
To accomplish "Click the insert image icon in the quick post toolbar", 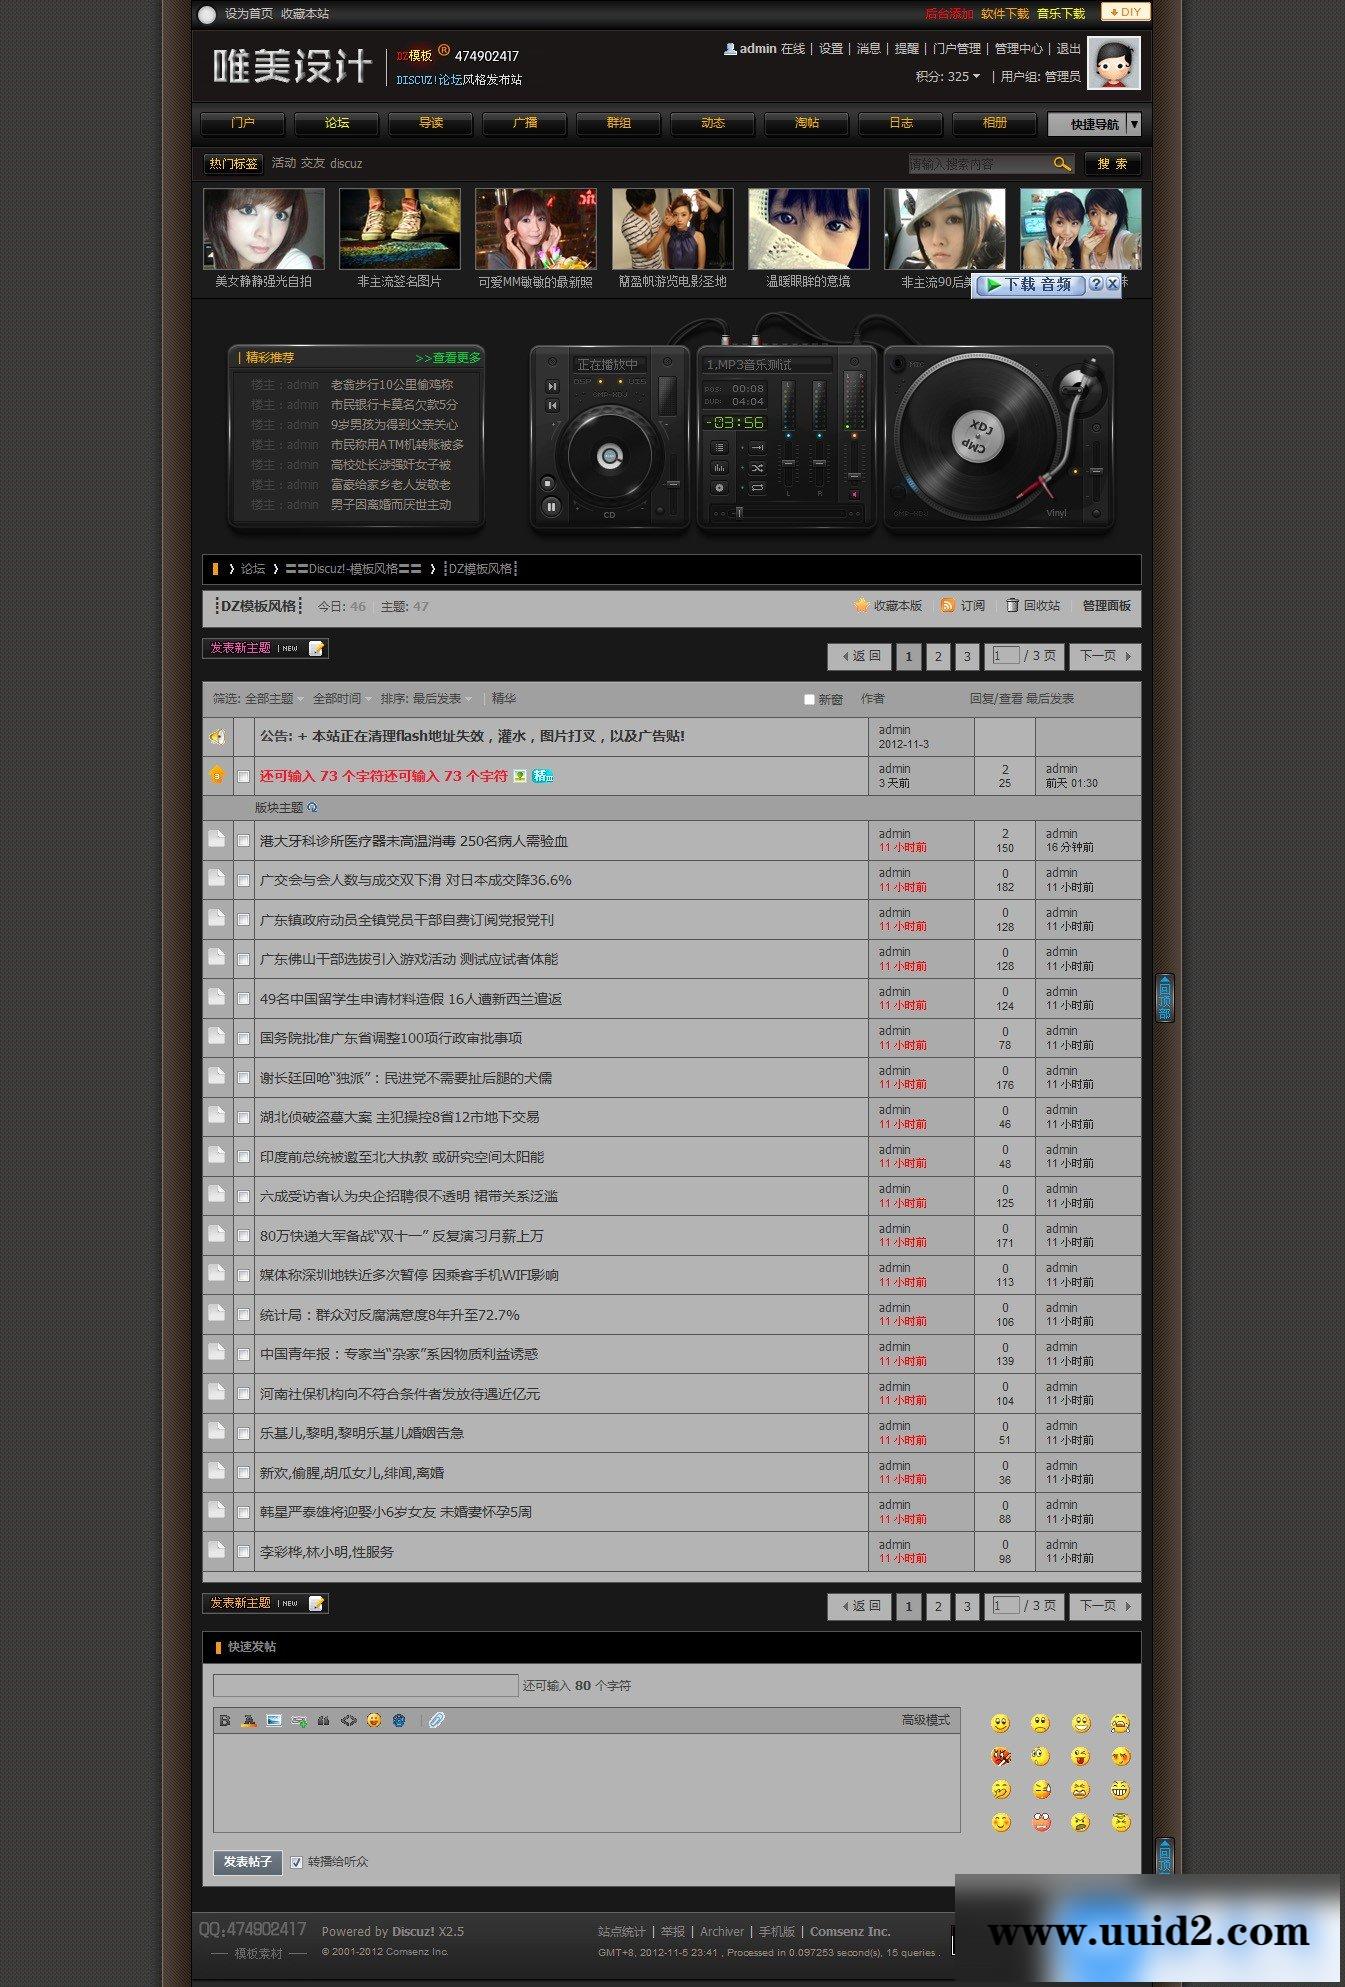I will click(274, 1721).
